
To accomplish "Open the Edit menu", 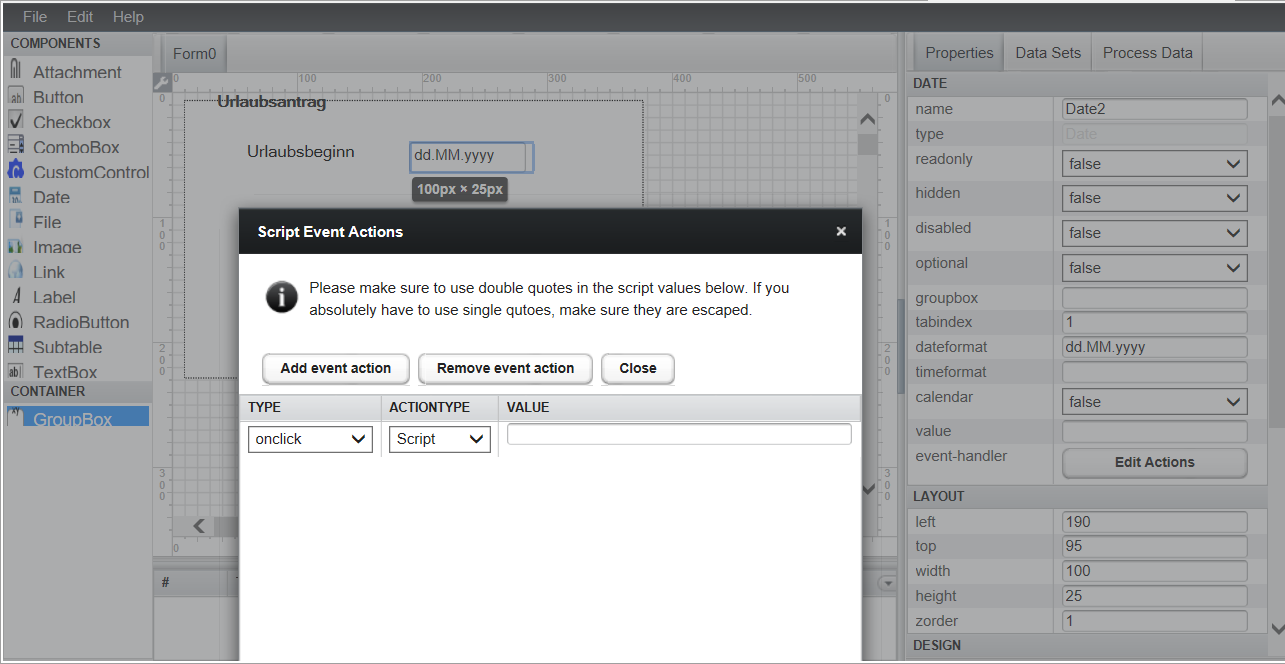I will tap(80, 17).
